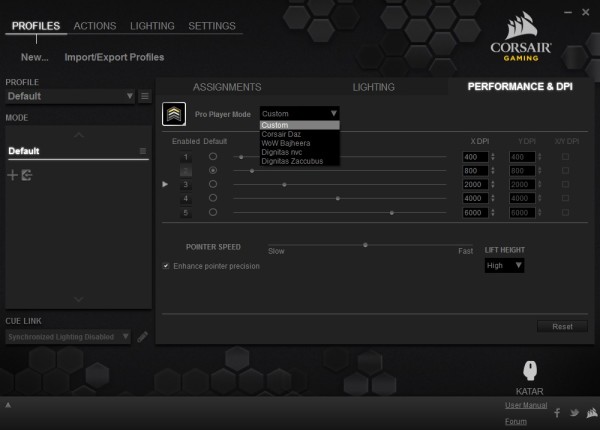Open the top LIGHTING tab
This screenshot has width=600, height=430.
click(x=152, y=26)
